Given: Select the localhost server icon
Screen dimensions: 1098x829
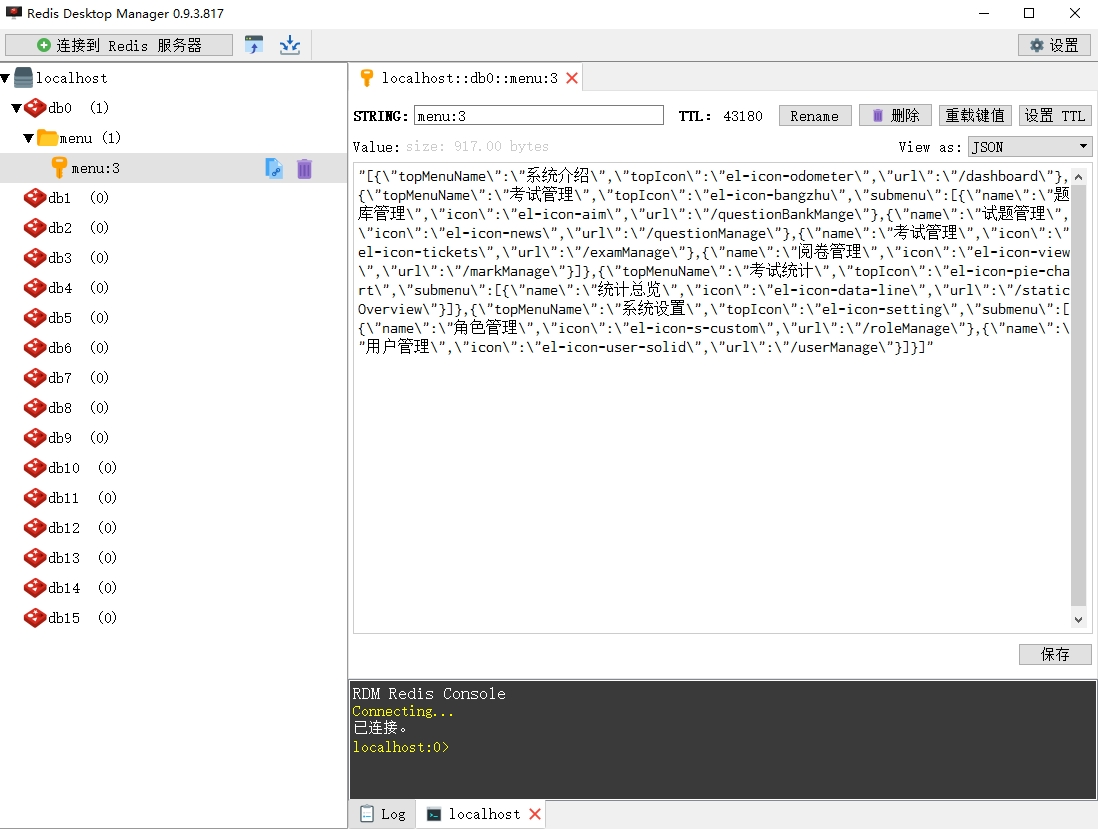Looking at the screenshot, I should [x=23, y=78].
